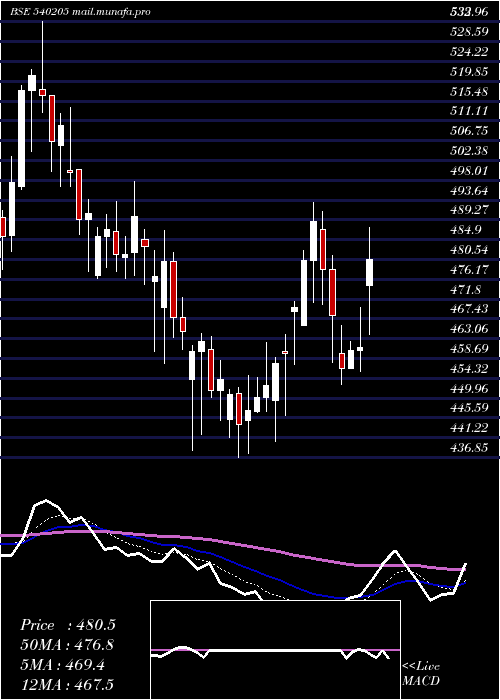Click the Price : 480.5 readout
The height and width of the screenshot is (700, 500).
tap(68, 625)
